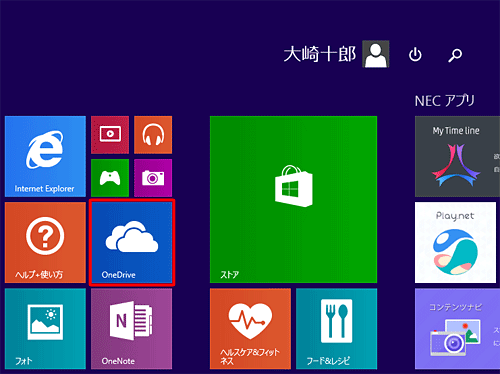This screenshot has width=500, height=374.
Task: Open the Music headphones tile
Action: coord(153,135)
